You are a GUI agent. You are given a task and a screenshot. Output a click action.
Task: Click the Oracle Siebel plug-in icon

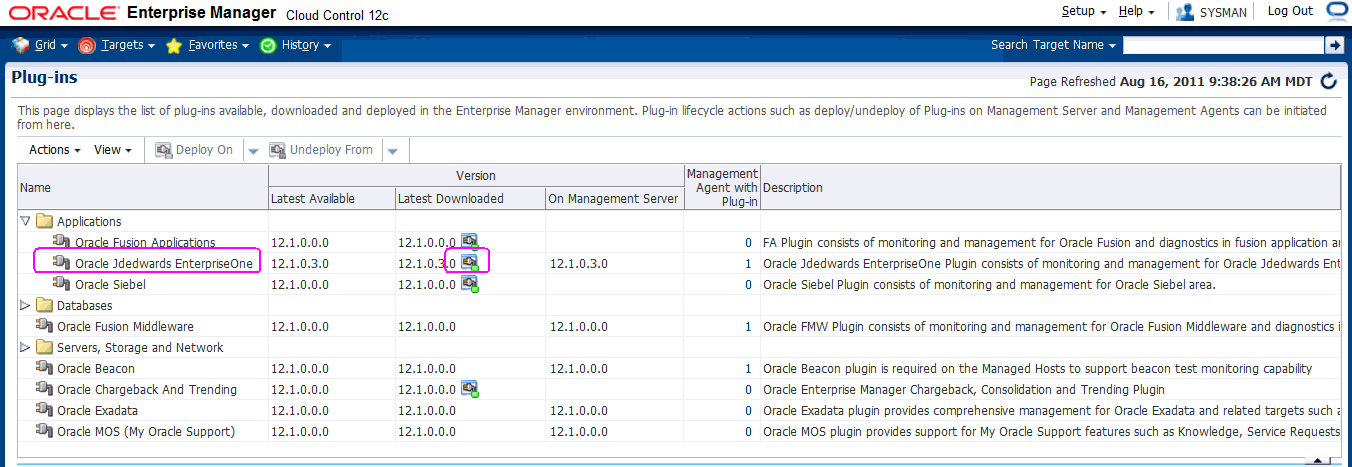(62, 284)
